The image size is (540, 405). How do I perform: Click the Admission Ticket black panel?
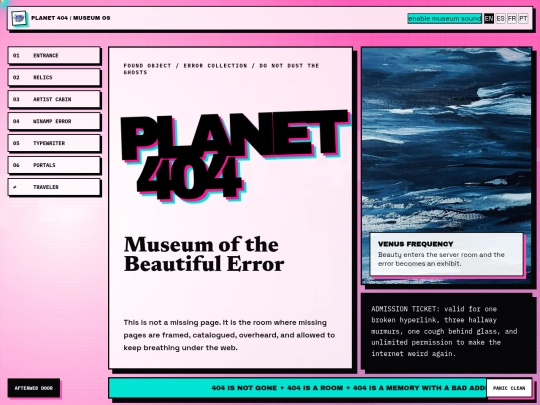pyautogui.click(x=446, y=331)
